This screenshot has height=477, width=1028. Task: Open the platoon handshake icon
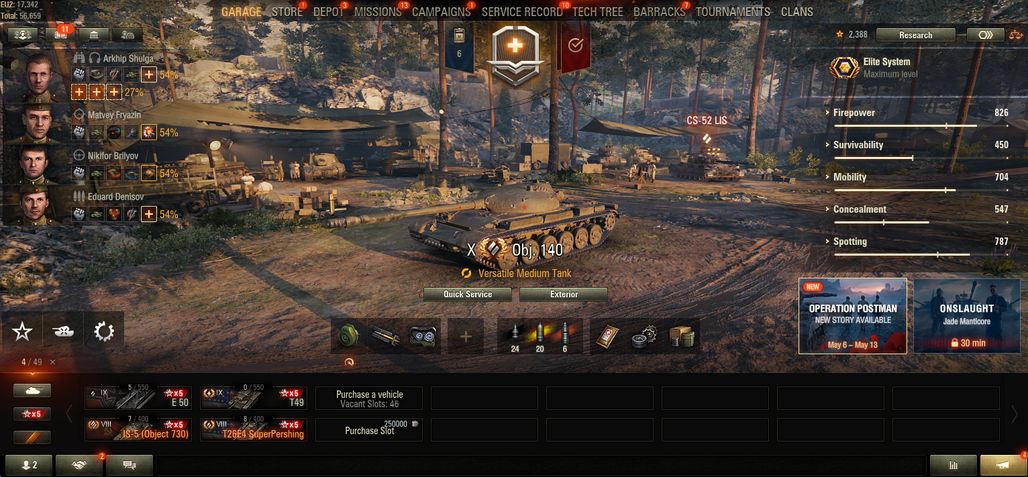point(79,465)
